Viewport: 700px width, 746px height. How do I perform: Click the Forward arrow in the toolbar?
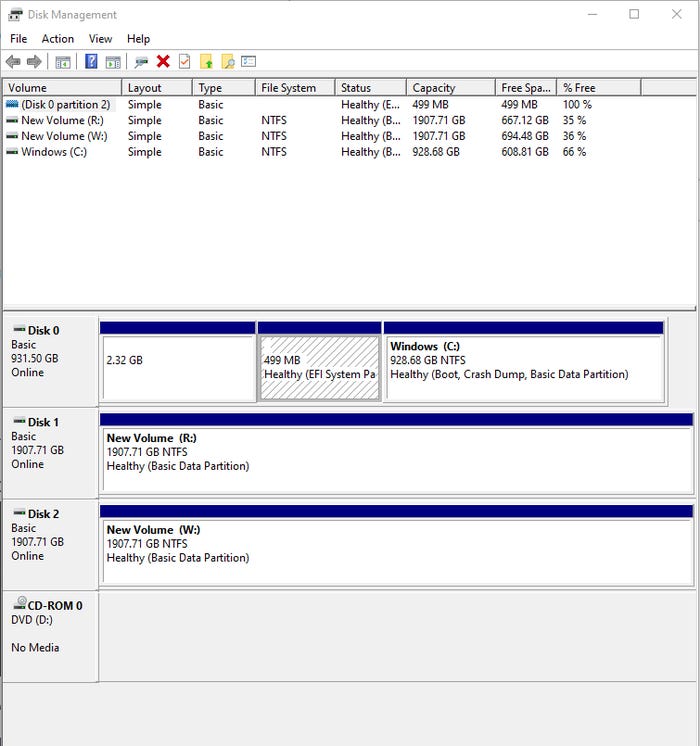pyautogui.click(x=34, y=61)
